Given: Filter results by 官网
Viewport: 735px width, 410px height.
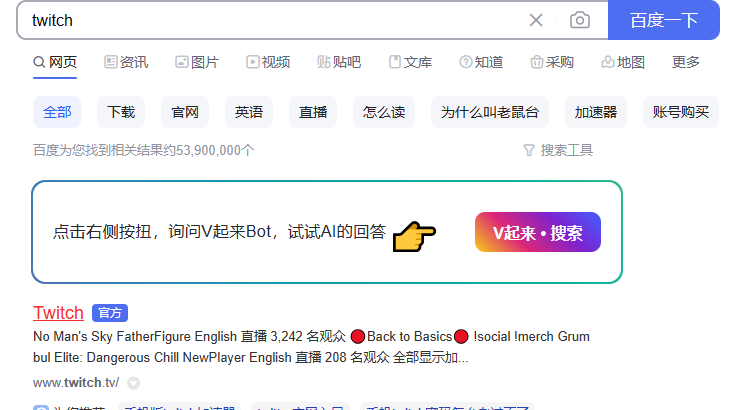Looking at the screenshot, I should click(x=185, y=112).
